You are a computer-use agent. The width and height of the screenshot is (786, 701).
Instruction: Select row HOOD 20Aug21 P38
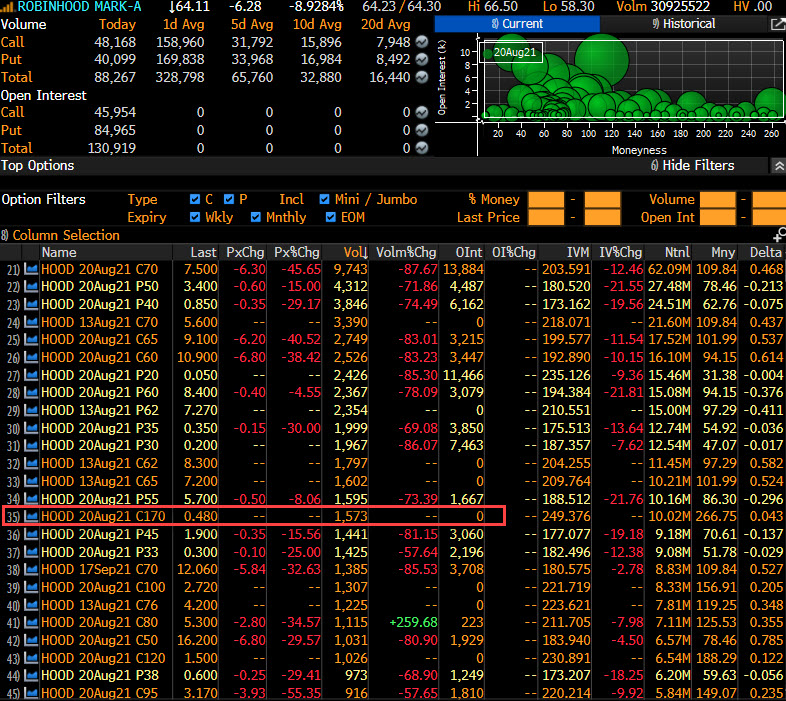click(393, 675)
